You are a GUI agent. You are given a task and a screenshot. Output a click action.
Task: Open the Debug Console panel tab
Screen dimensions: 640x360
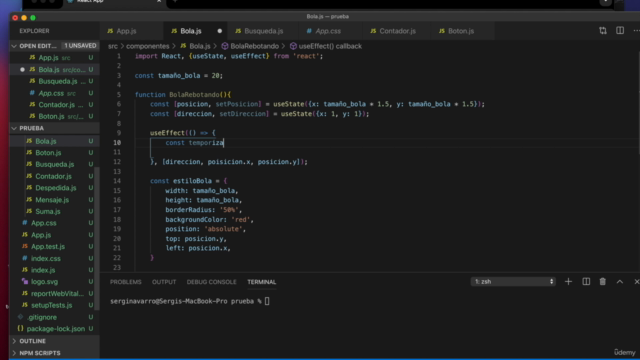tap(211, 282)
